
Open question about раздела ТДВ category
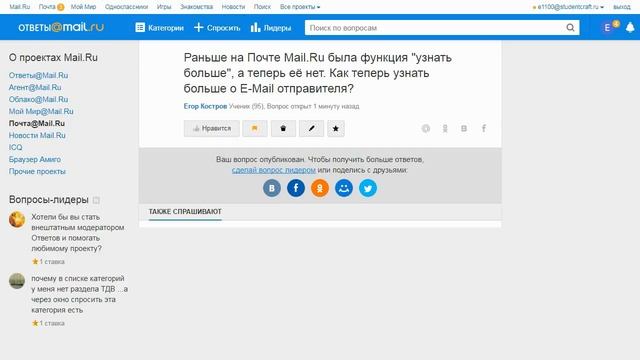click(80, 294)
